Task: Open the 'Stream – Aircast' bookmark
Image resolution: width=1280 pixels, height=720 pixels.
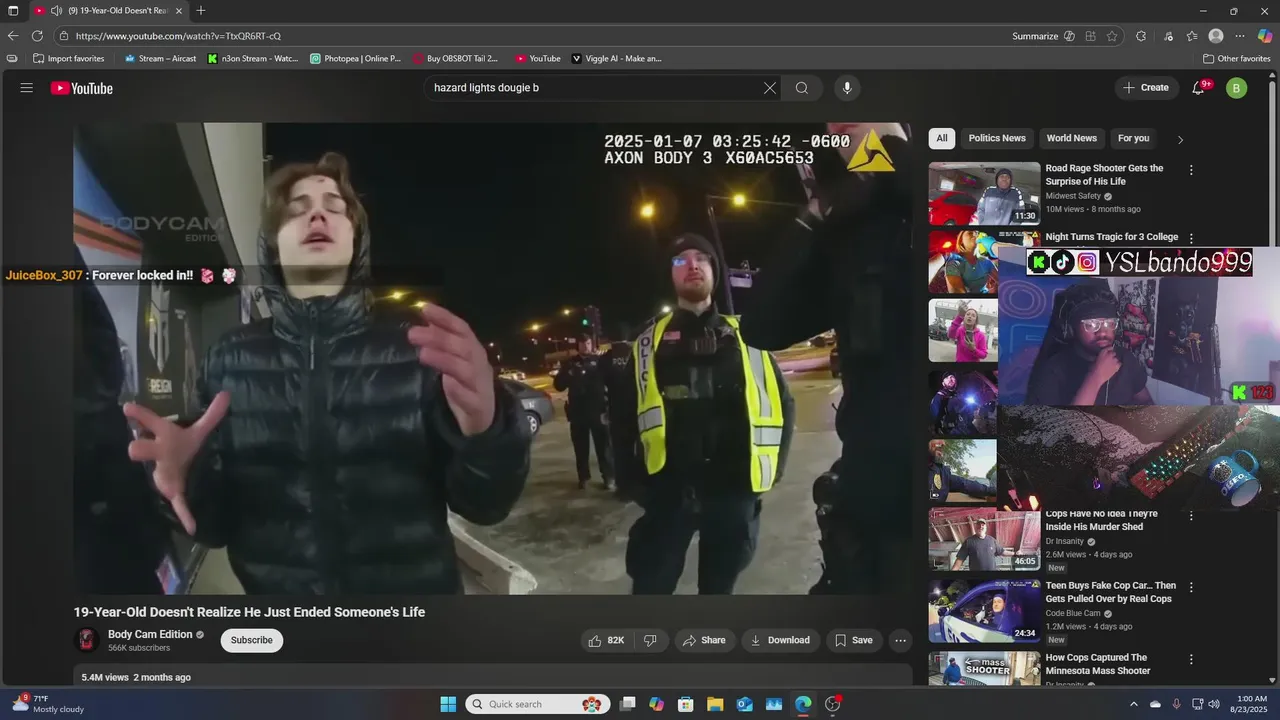Action: 160,59
